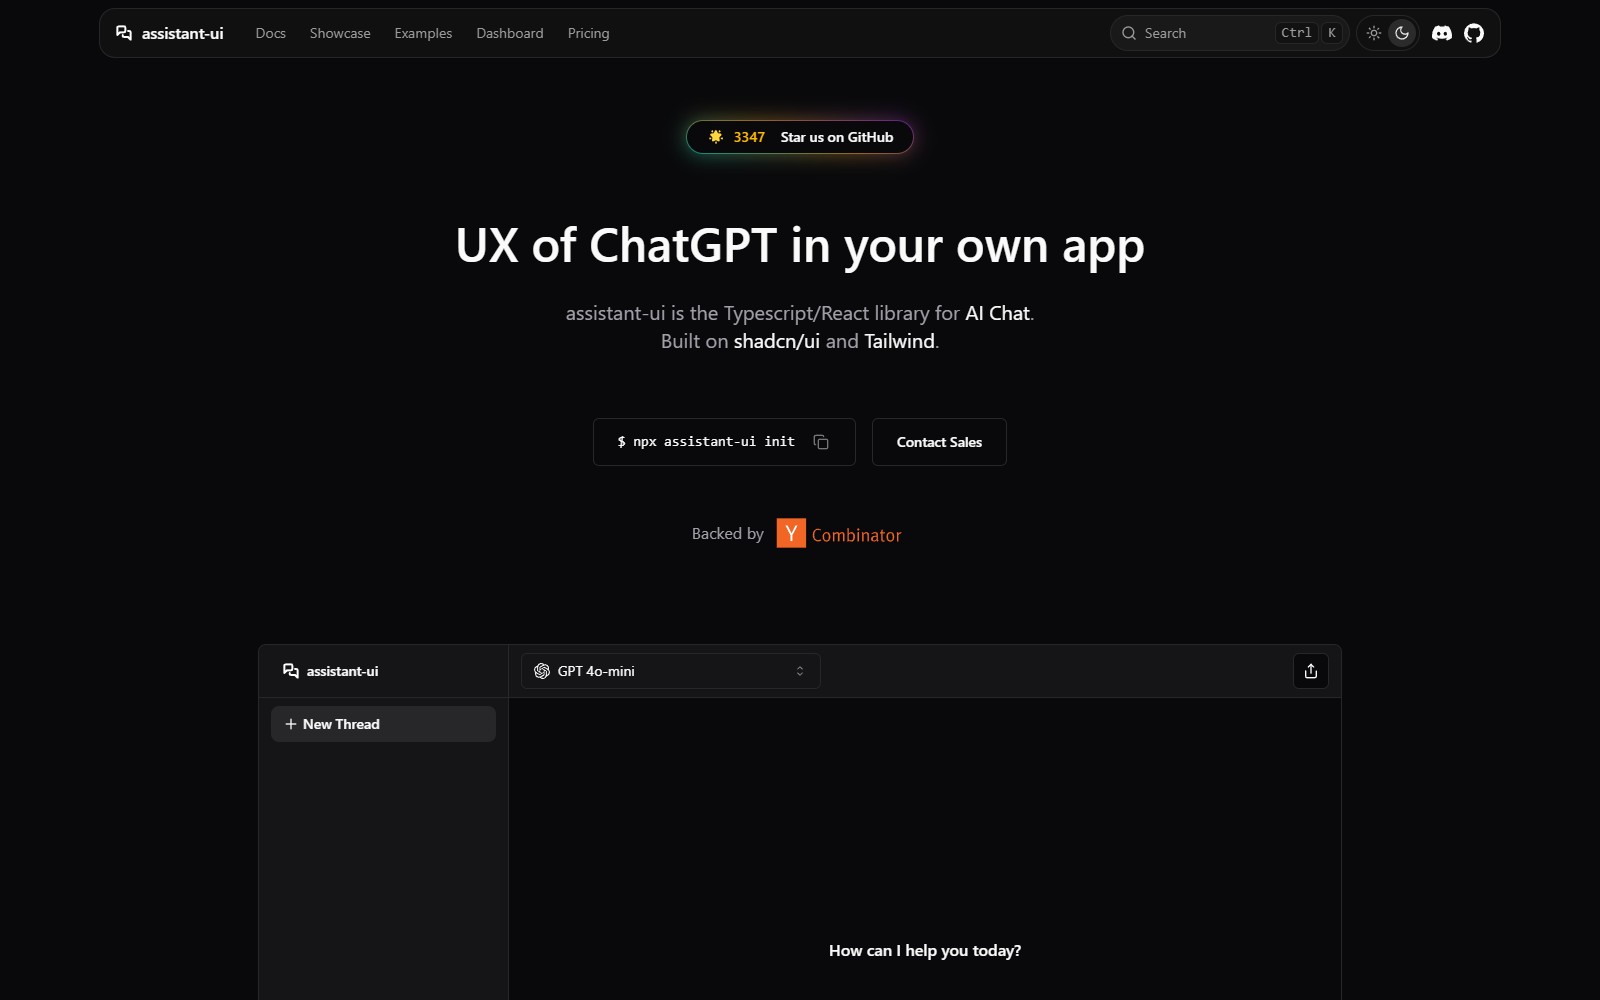Switch to light theme with the sun icon

tap(1374, 33)
